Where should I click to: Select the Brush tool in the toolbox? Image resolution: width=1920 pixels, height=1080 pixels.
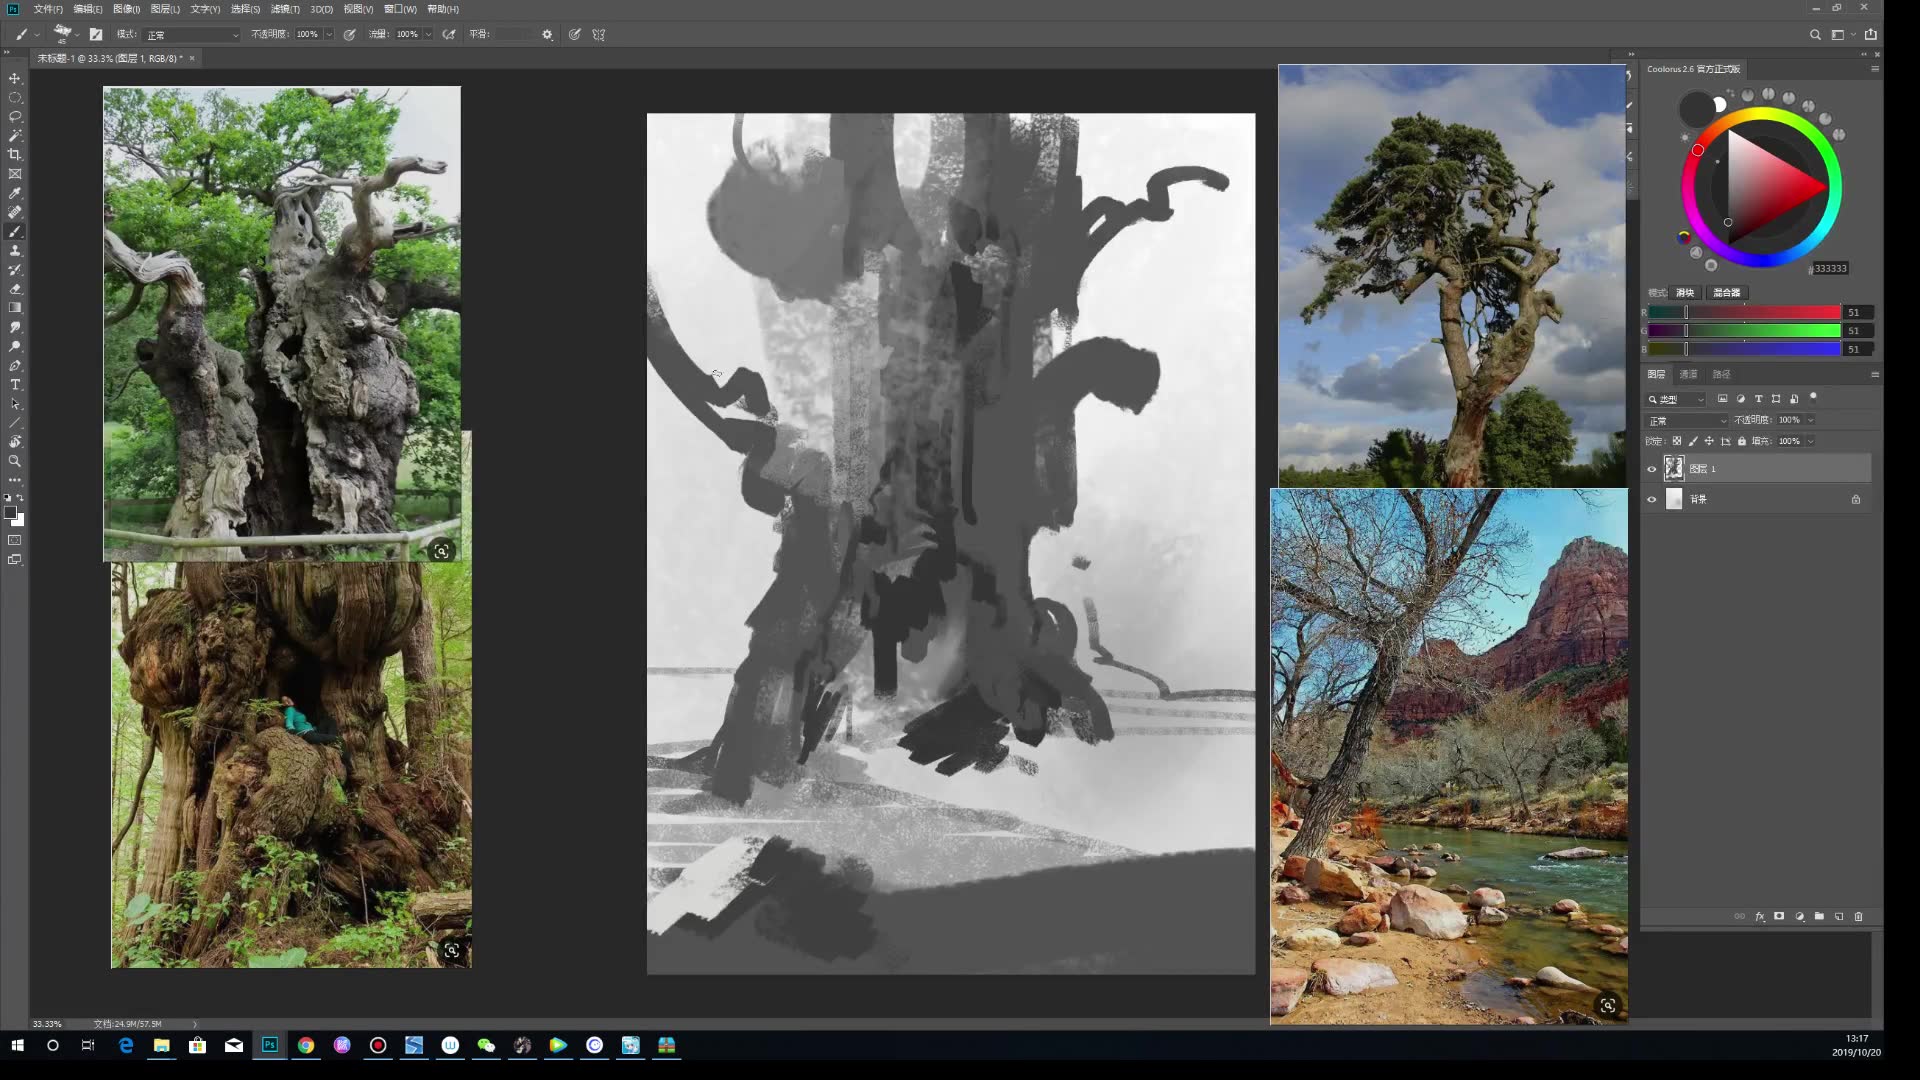(x=15, y=231)
